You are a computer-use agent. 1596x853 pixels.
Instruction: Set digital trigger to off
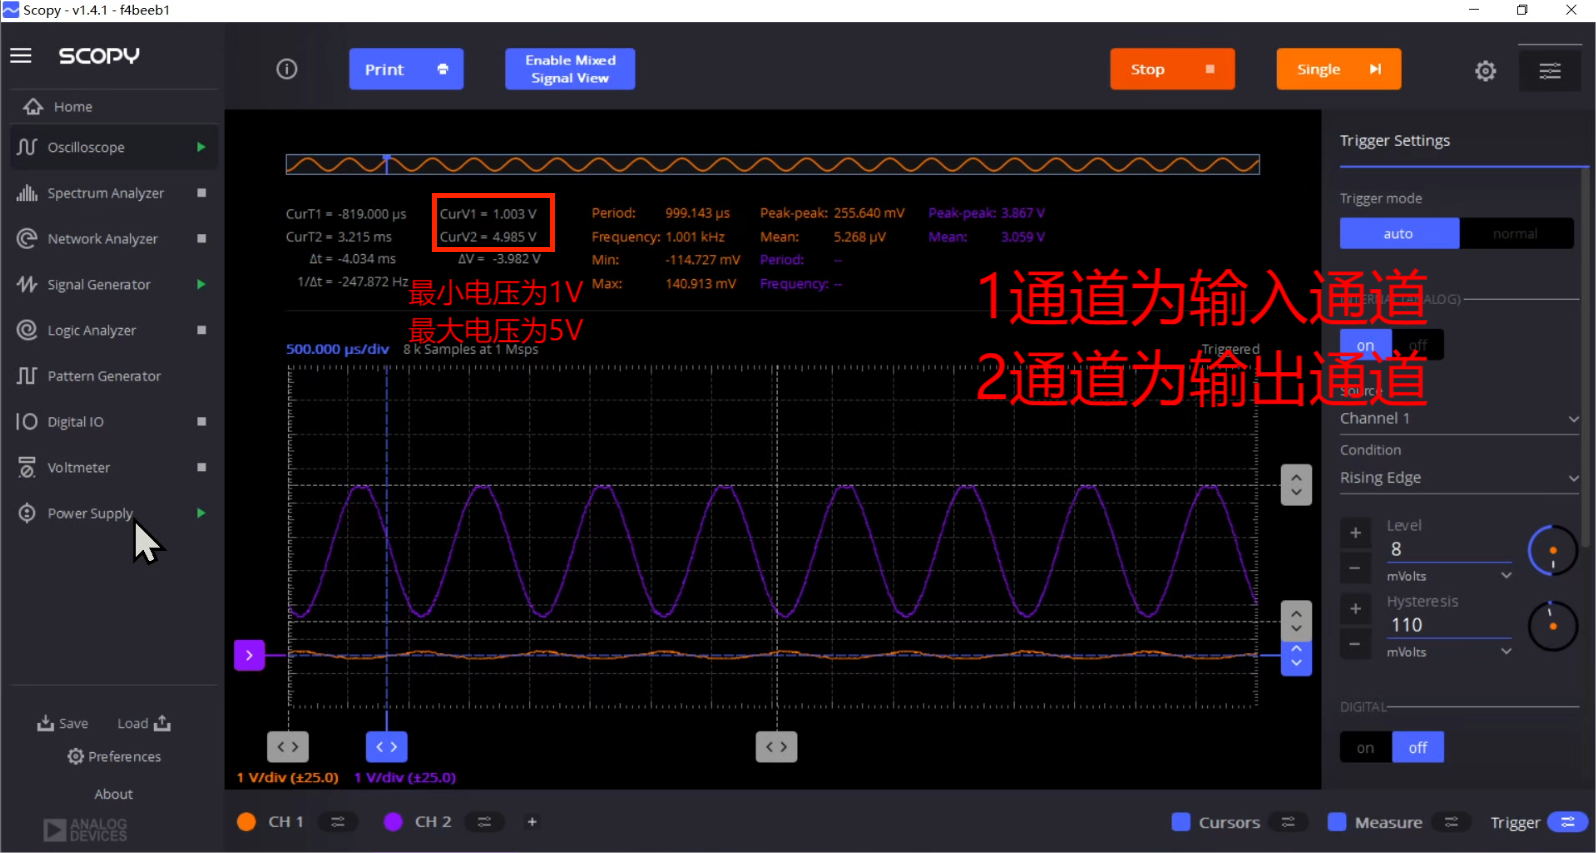(1418, 748)
